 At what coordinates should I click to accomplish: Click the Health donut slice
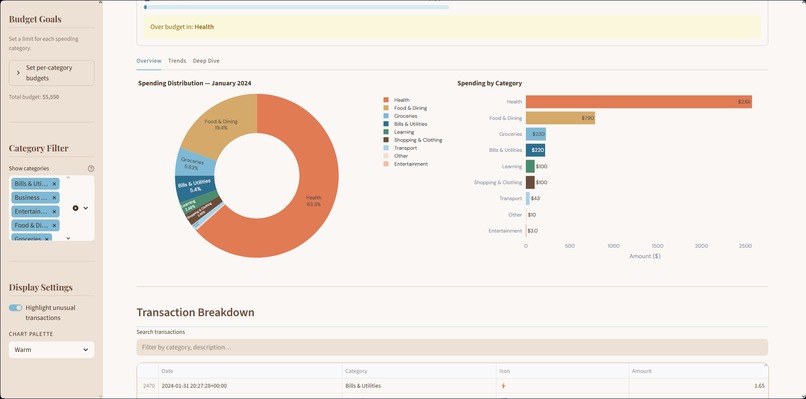[x=314, y=201]
